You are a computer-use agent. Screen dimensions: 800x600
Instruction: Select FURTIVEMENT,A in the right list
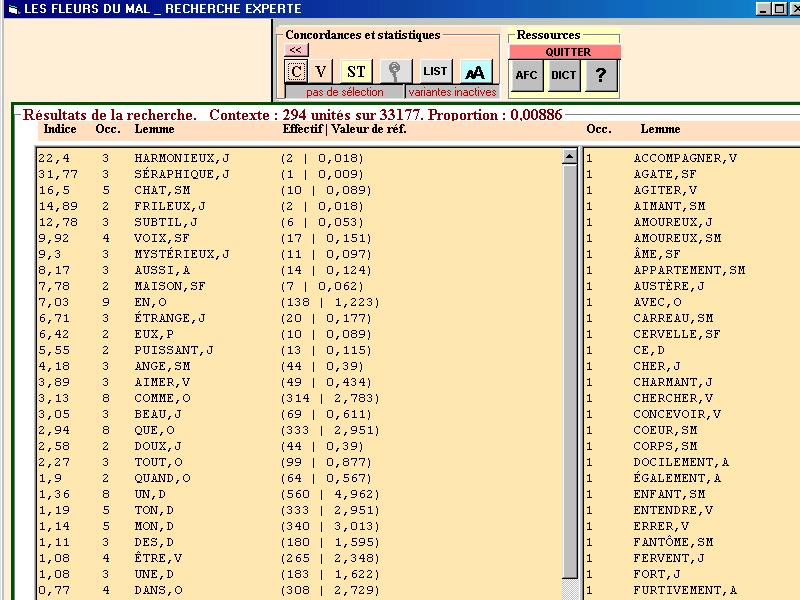[x=692, y=590]
